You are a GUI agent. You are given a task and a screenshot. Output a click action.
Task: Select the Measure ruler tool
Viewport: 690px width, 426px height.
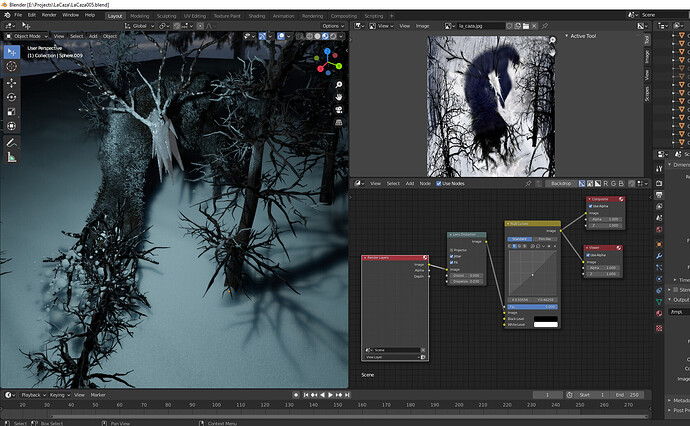click(x=12, y=157)
